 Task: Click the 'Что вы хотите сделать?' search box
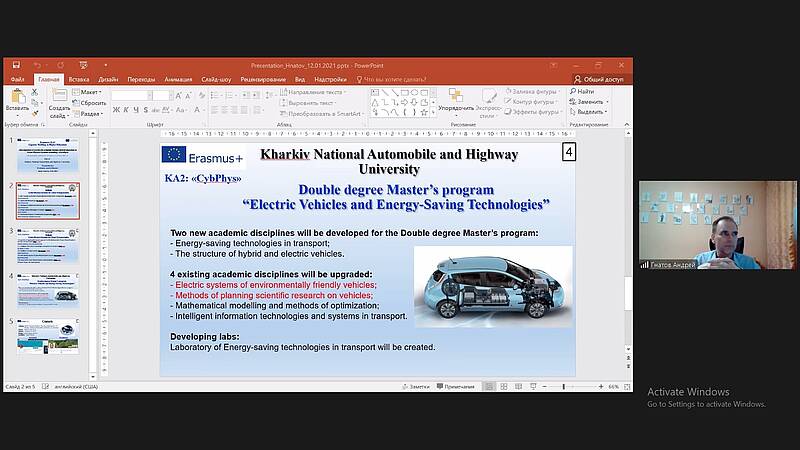[392, 80]
